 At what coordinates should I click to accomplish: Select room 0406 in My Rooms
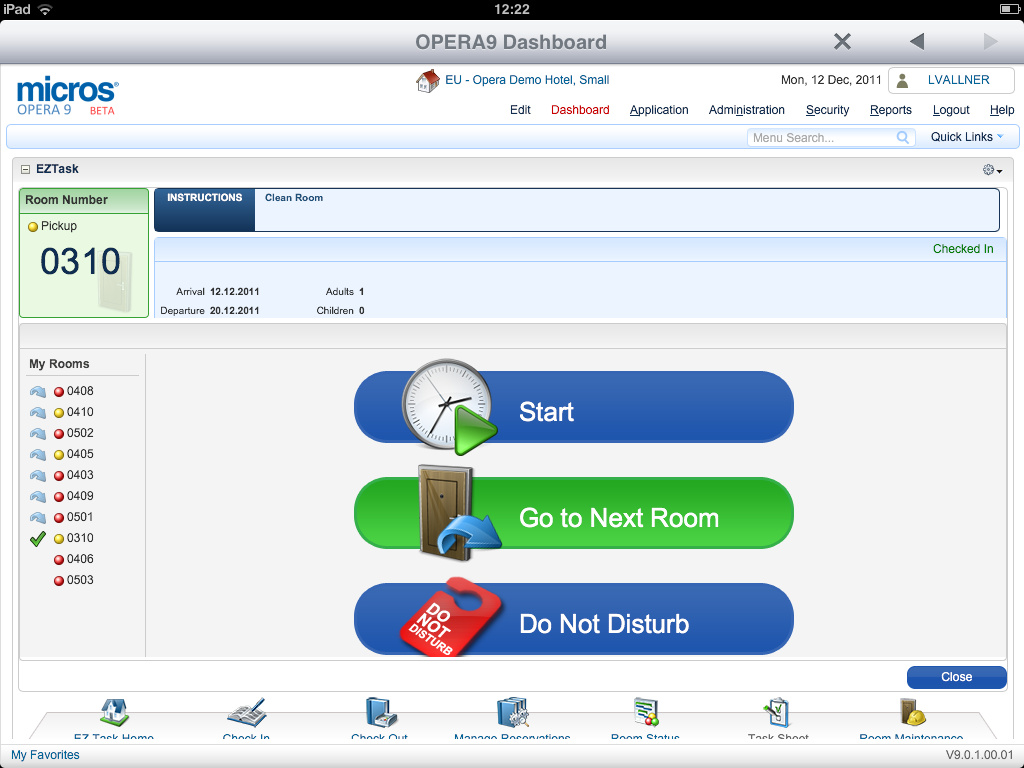click(80, 559)
